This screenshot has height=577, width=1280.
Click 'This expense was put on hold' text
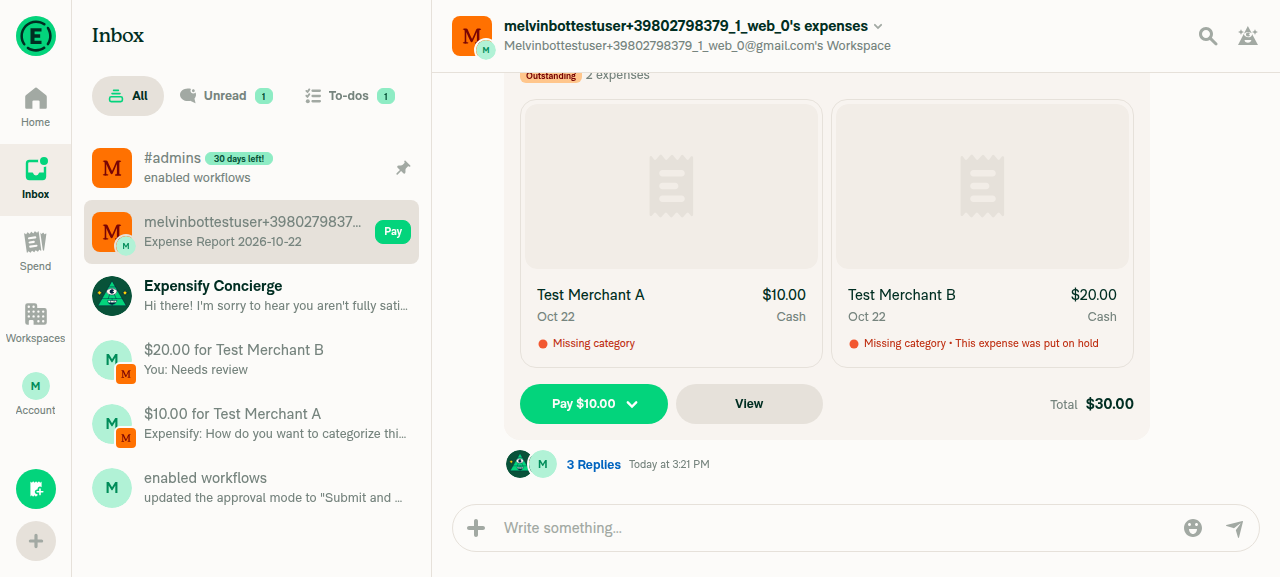pos(1027,343)
